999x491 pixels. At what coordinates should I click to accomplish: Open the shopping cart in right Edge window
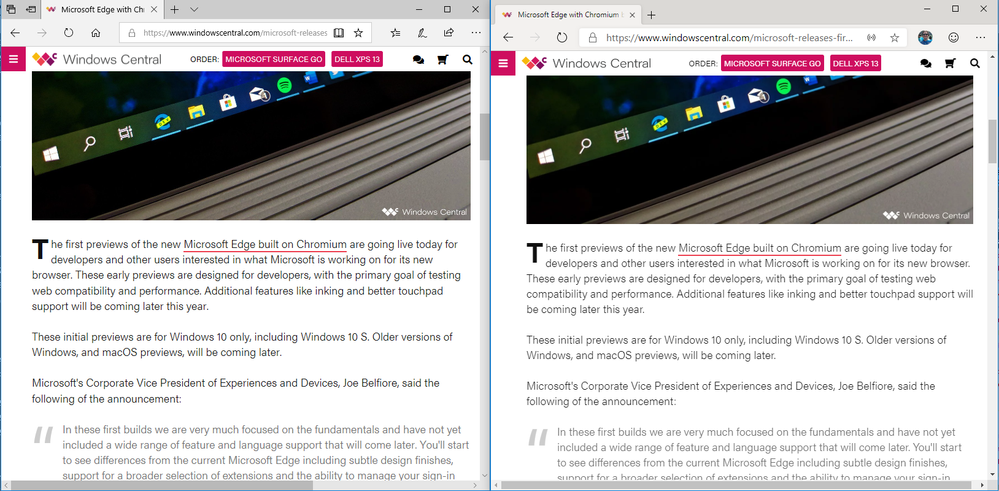pos(950,63)
